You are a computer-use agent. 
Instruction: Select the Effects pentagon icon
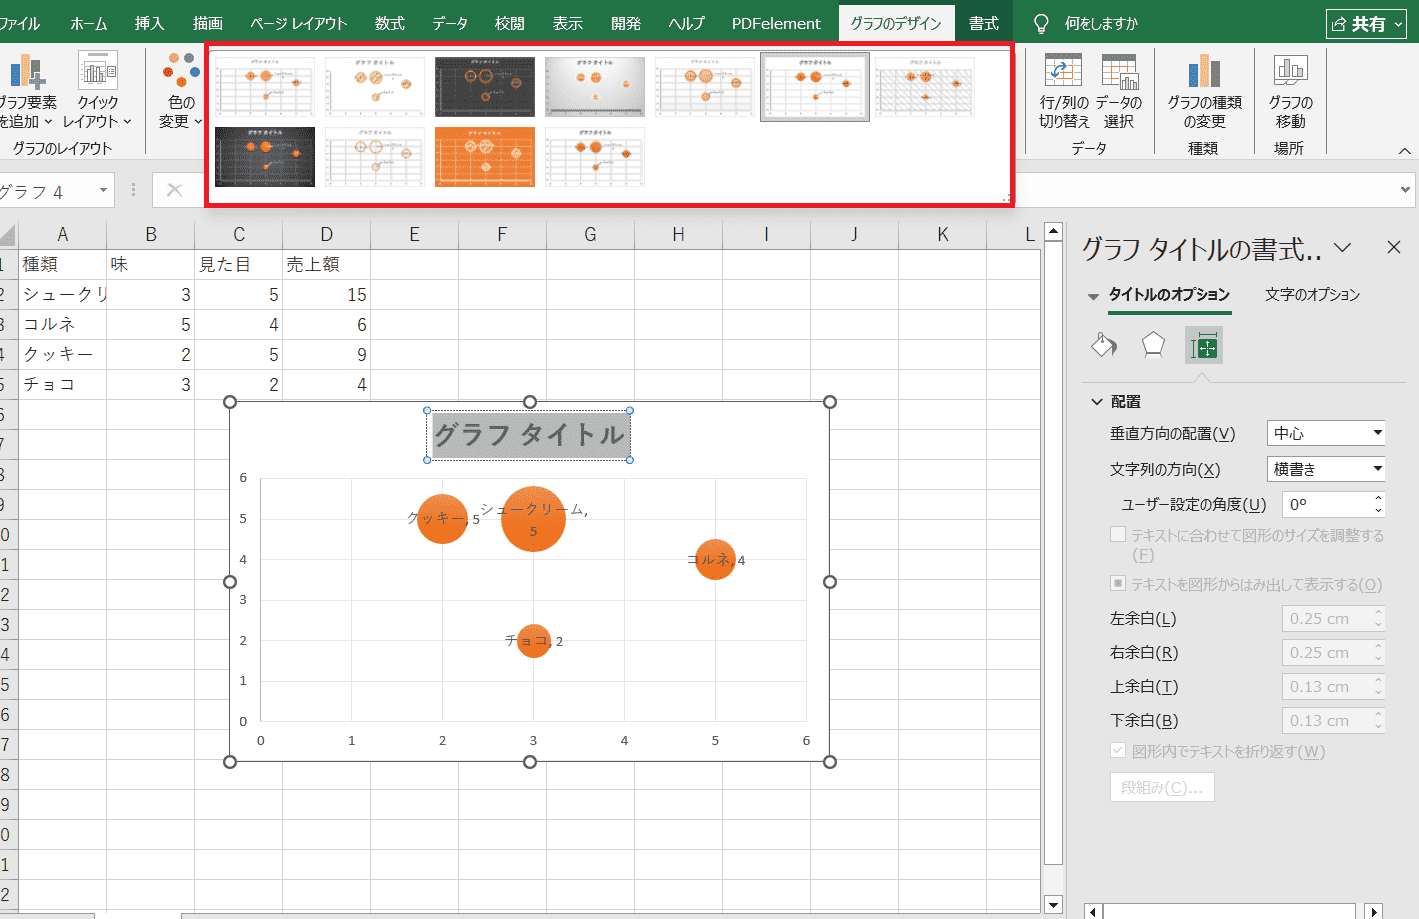pos(1153,346)
